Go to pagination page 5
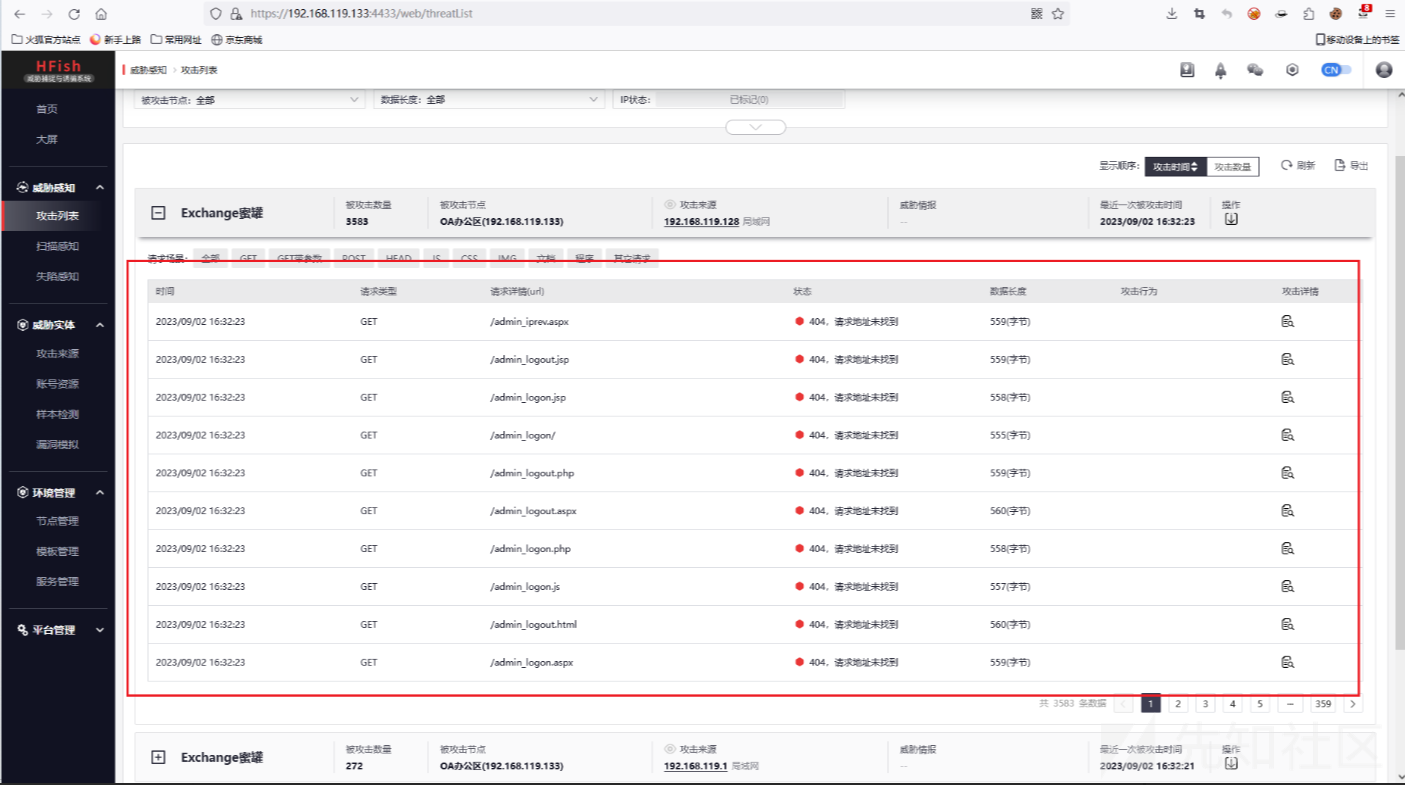 click(x=1260, y=704)
